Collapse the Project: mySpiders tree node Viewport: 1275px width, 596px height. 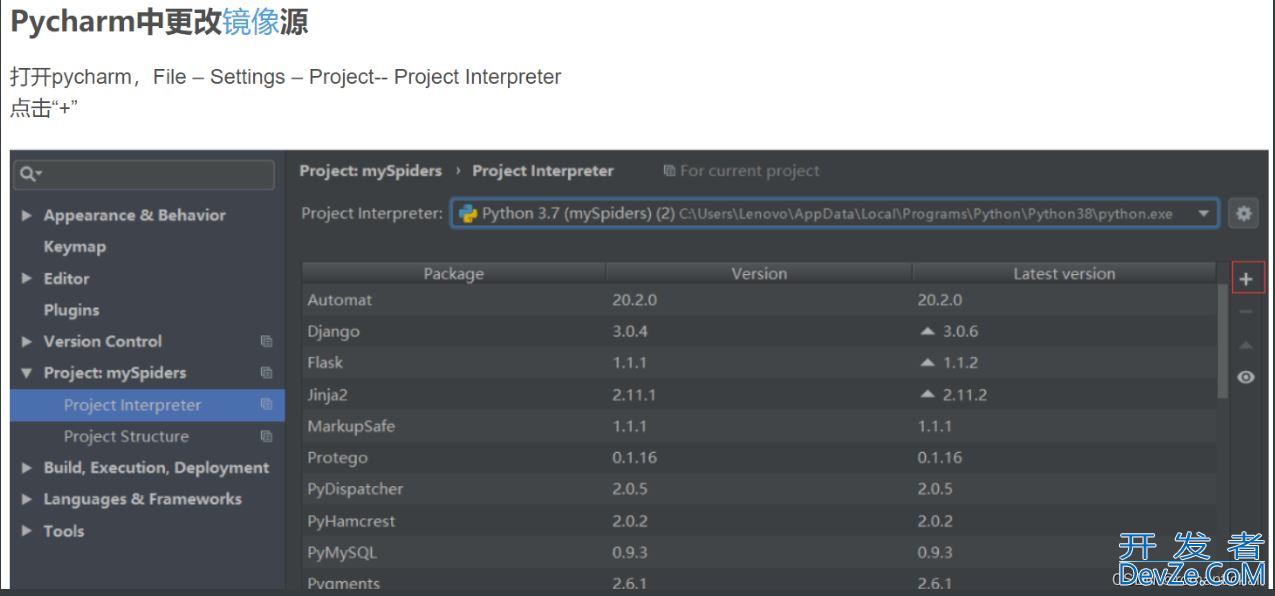[26, 373]
